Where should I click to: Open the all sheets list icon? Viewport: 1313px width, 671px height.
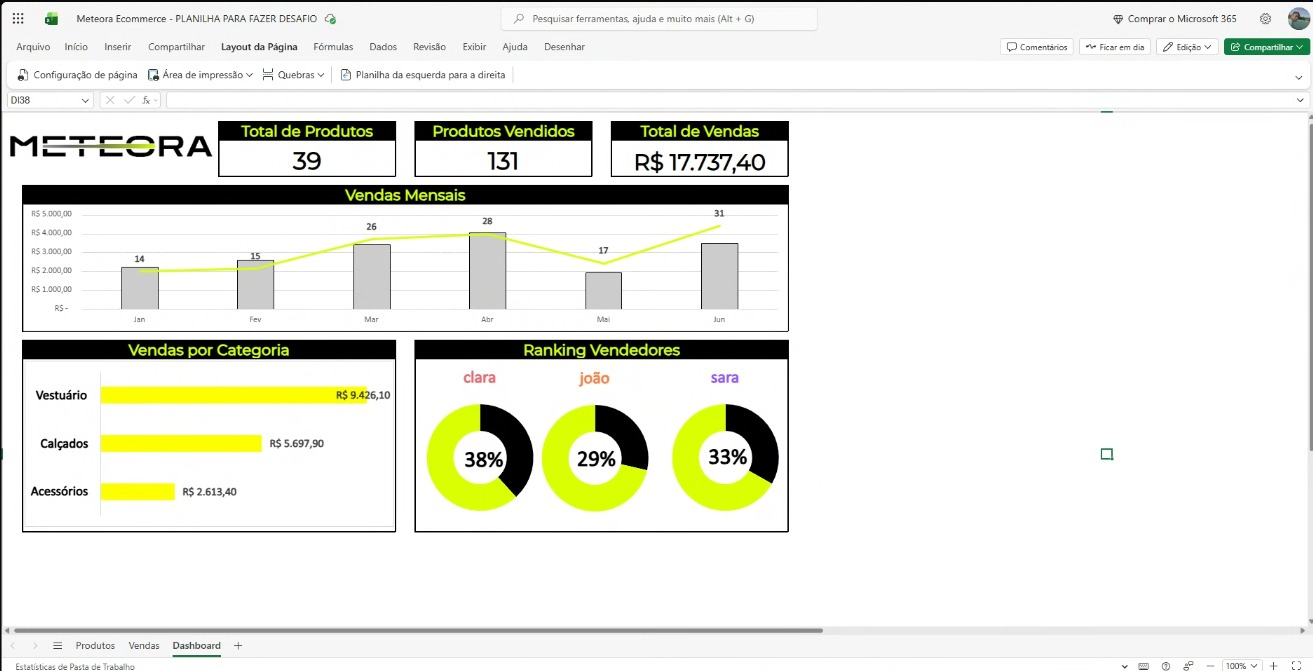pos(58,646)
